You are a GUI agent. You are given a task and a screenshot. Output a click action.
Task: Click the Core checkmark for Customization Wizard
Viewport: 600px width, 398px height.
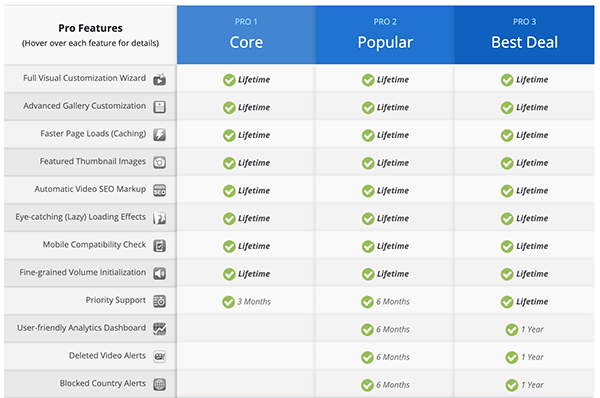click(x=229, y=80)
